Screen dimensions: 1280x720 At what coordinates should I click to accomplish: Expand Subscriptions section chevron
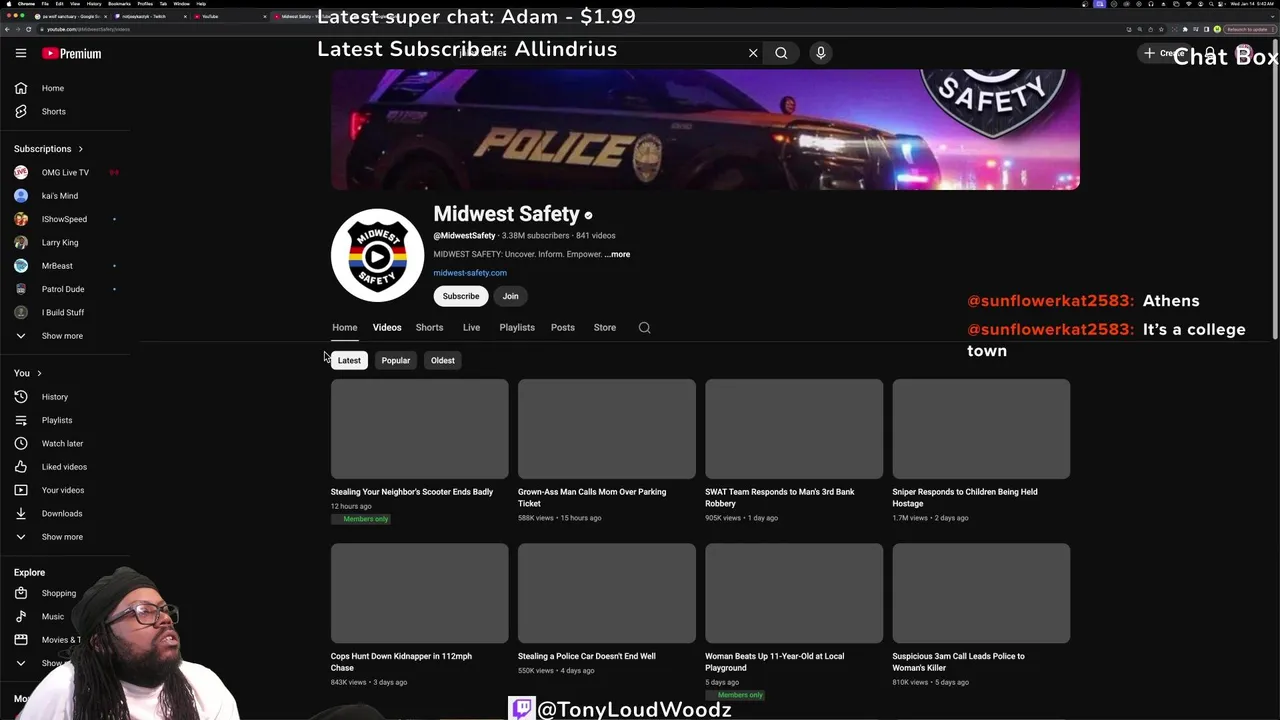(81, 149)
